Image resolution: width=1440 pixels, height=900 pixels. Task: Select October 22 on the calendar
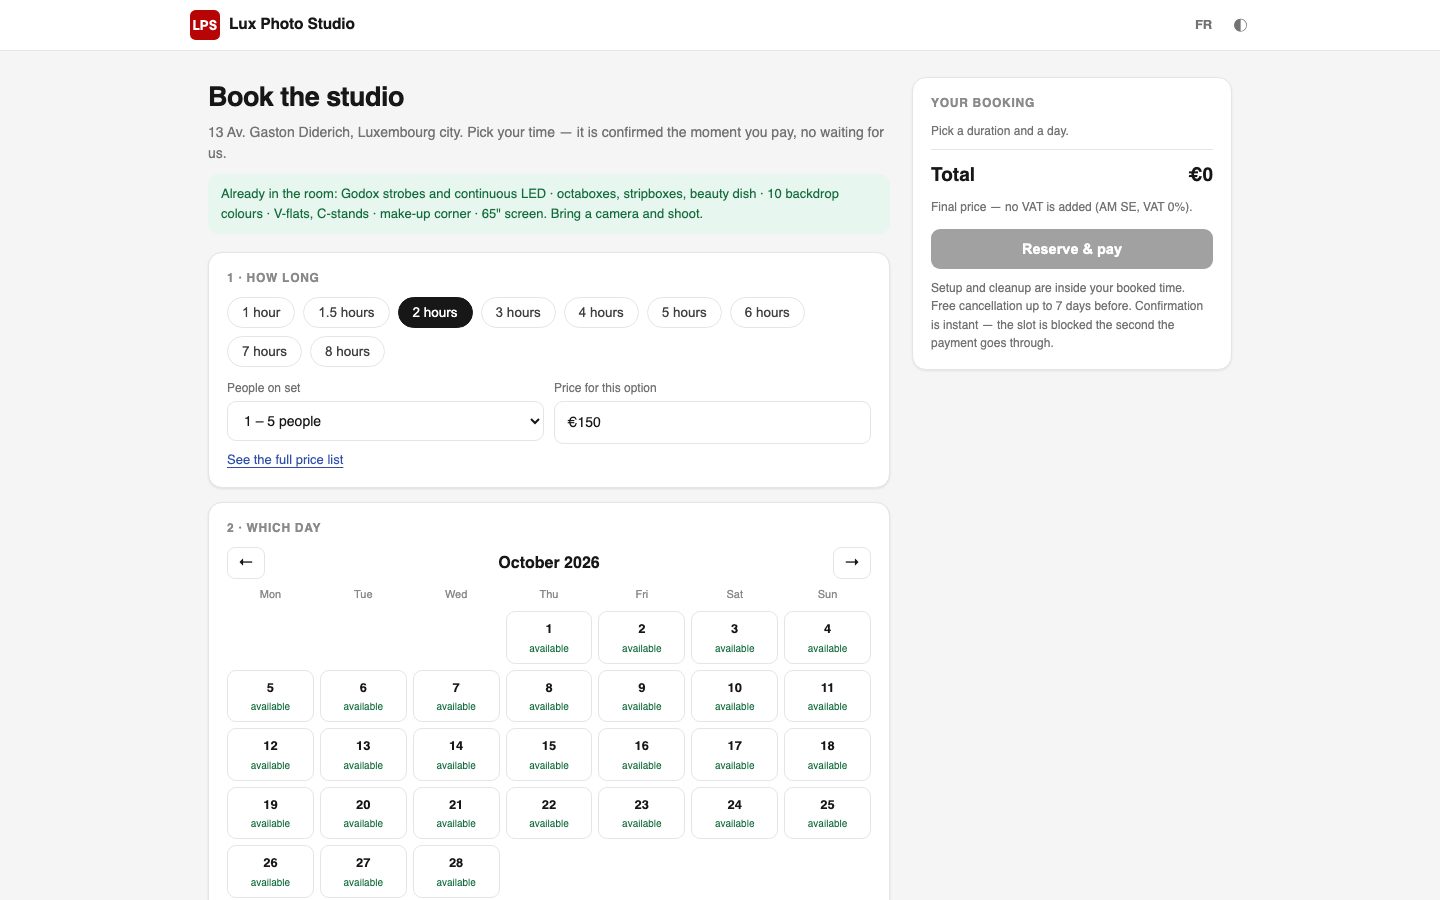click(549, 813)
